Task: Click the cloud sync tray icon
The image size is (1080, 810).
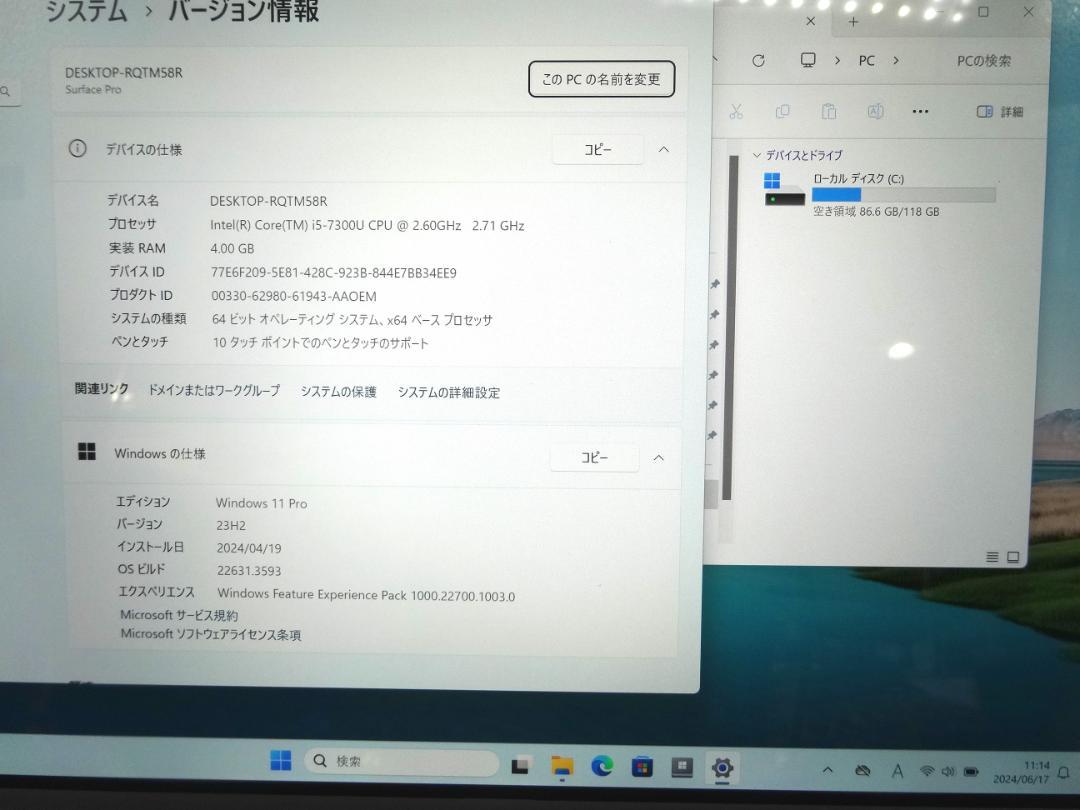Action: tap(862, 770)
